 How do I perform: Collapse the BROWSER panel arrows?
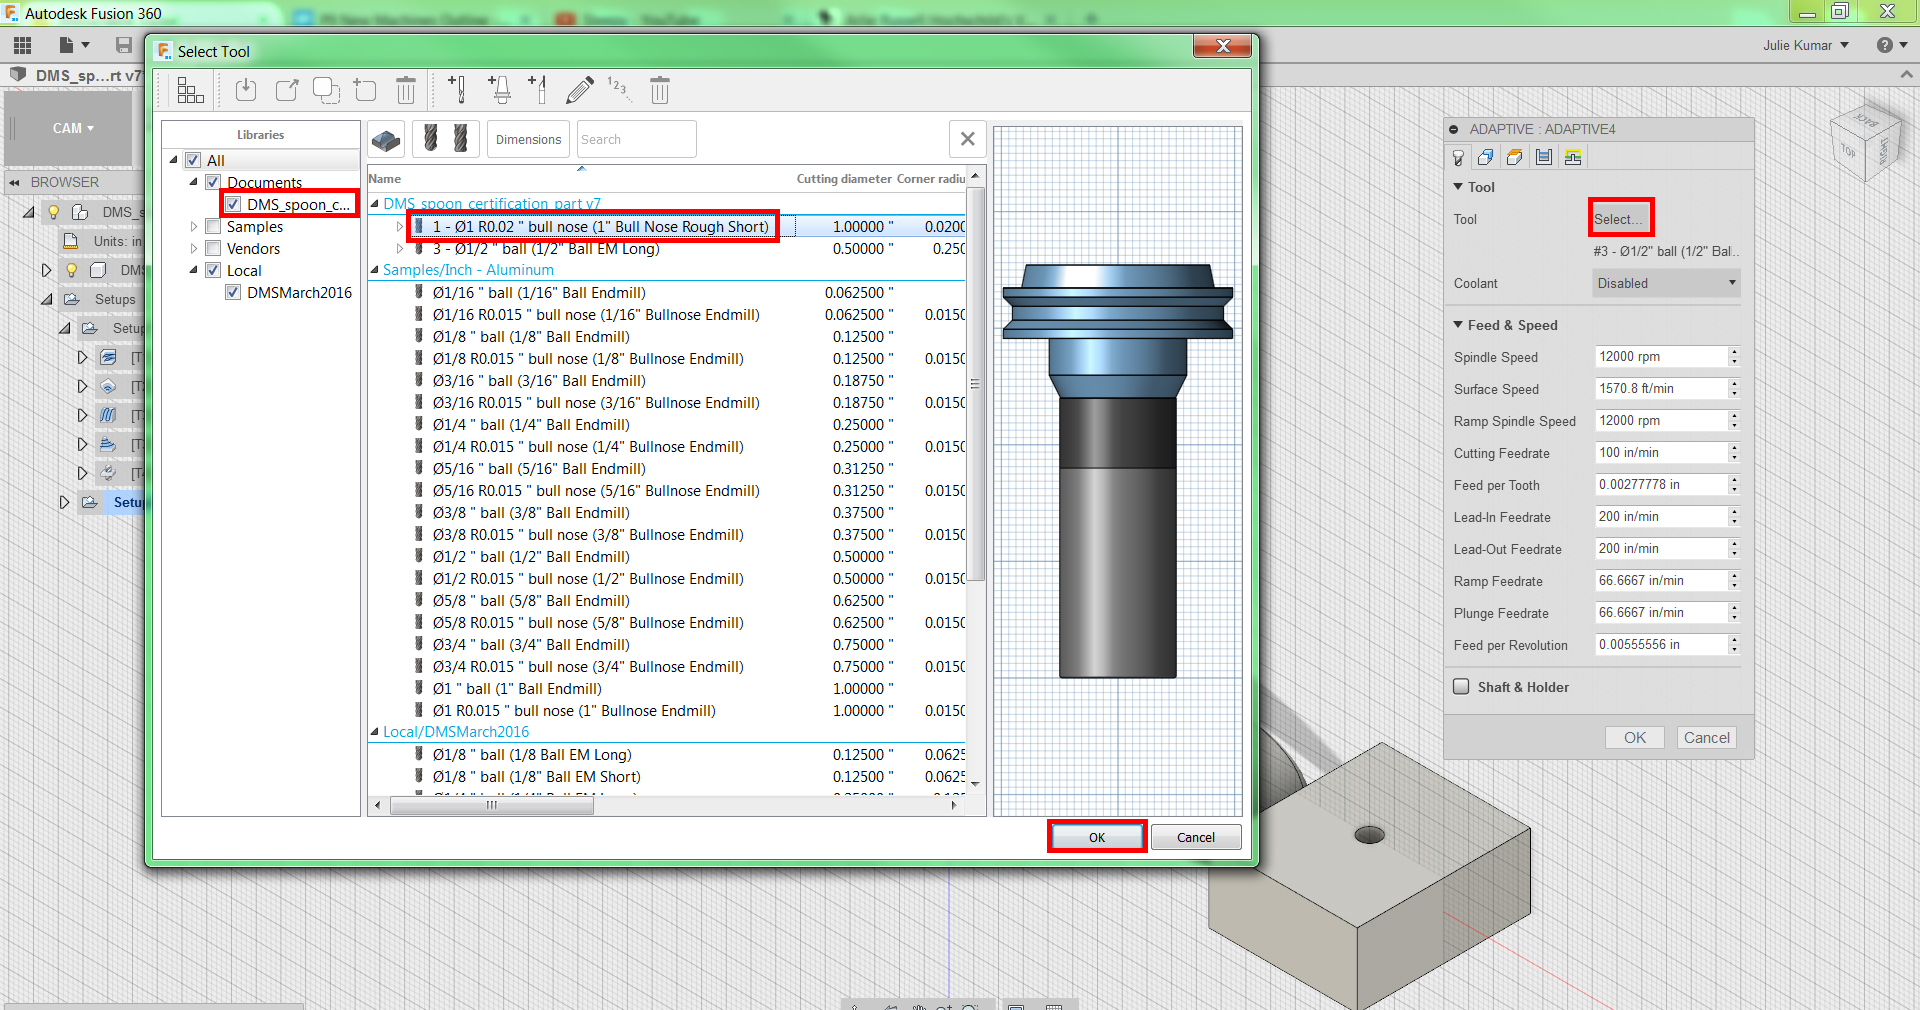tap(14, 182)
